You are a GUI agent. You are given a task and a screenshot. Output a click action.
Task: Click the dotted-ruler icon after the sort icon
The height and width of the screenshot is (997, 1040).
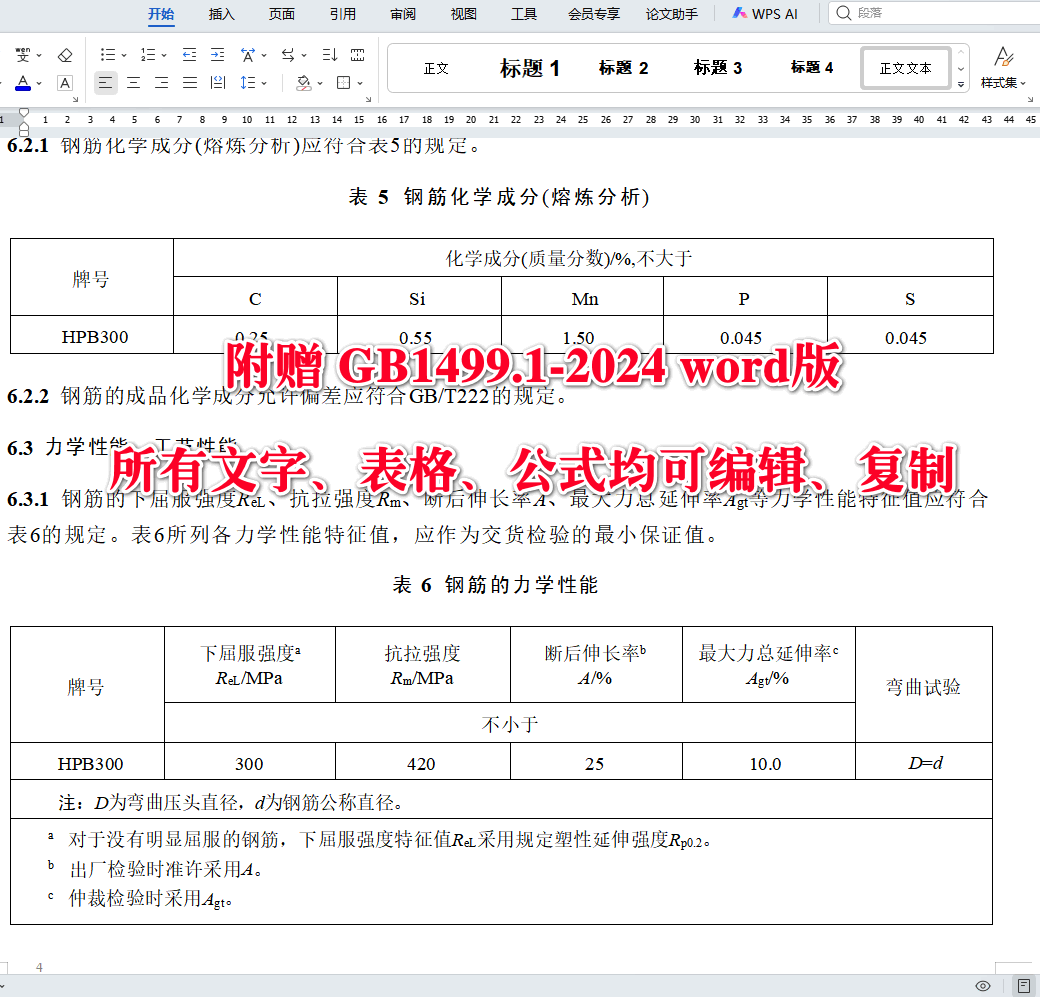pos(358,55)
